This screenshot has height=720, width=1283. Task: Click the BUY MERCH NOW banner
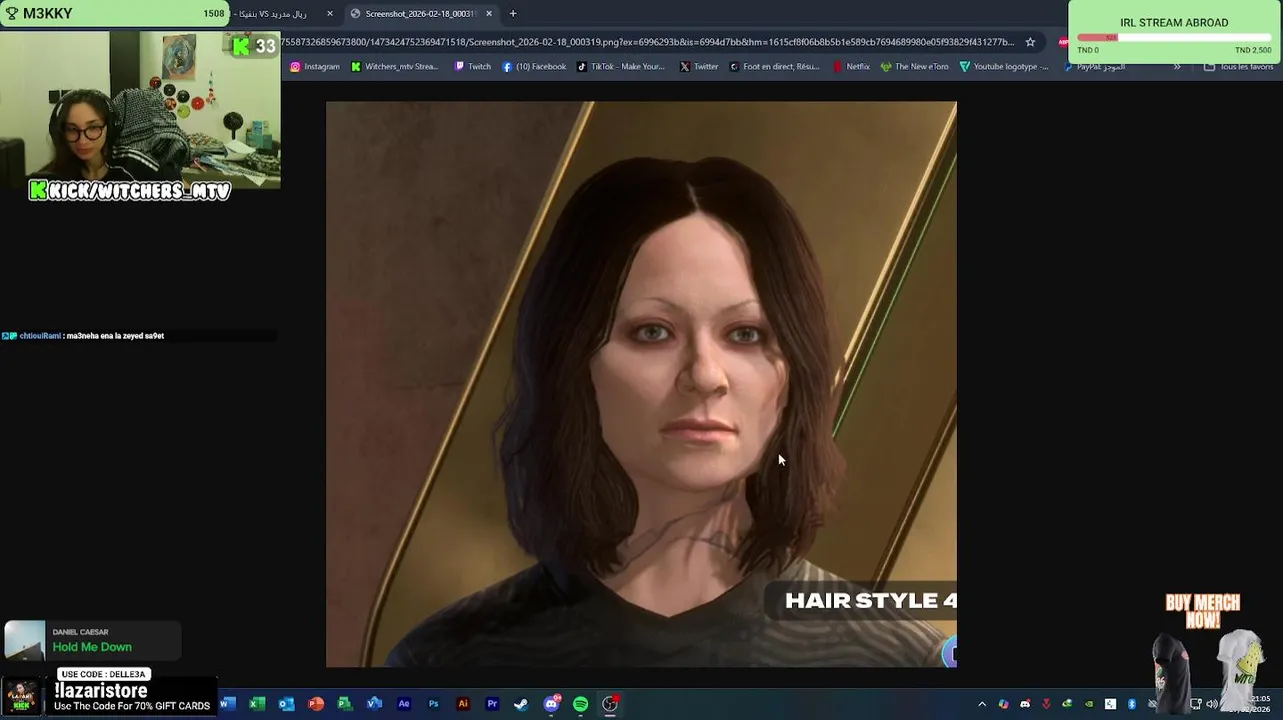[x=1203, y=611]
